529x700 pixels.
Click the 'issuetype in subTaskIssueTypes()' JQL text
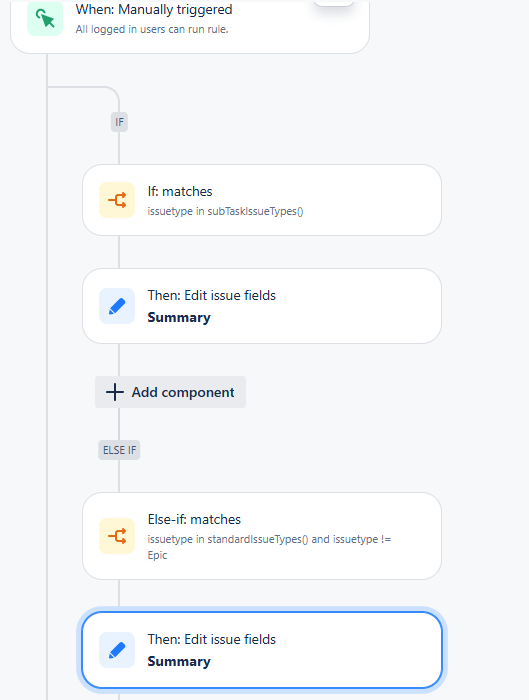[x=225, y=211]
